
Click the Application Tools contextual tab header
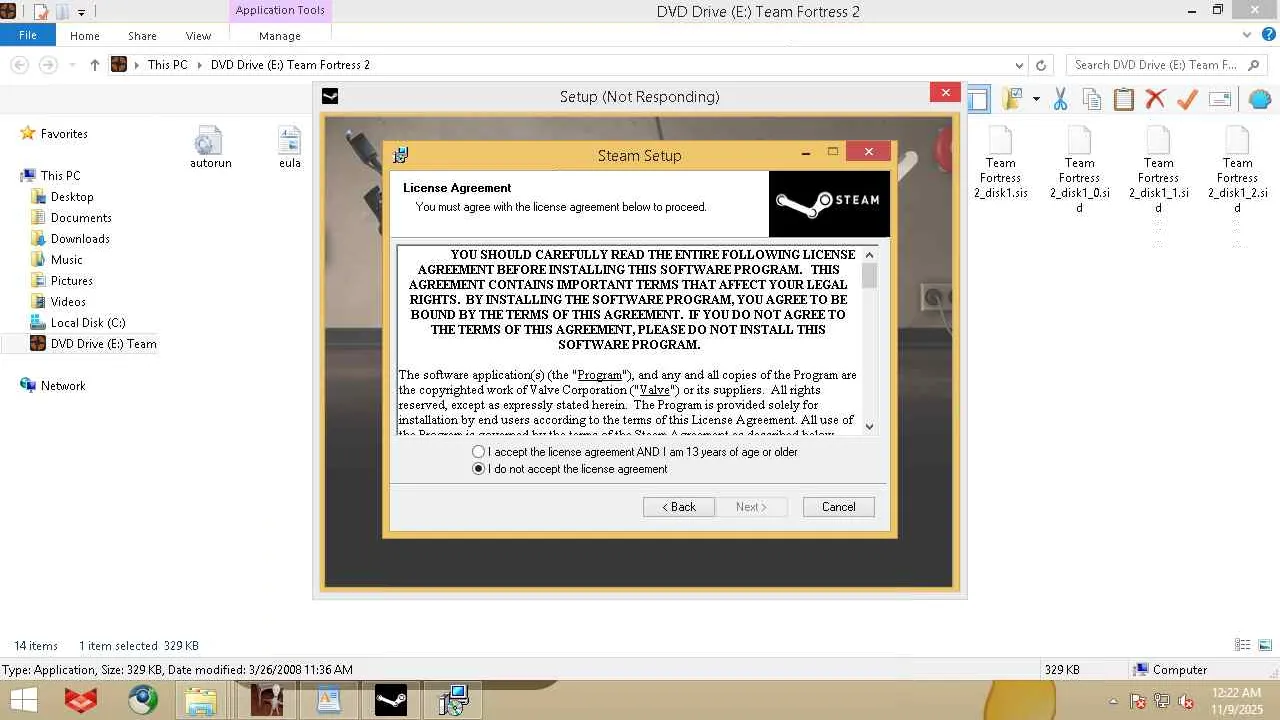tap(280, 11)
